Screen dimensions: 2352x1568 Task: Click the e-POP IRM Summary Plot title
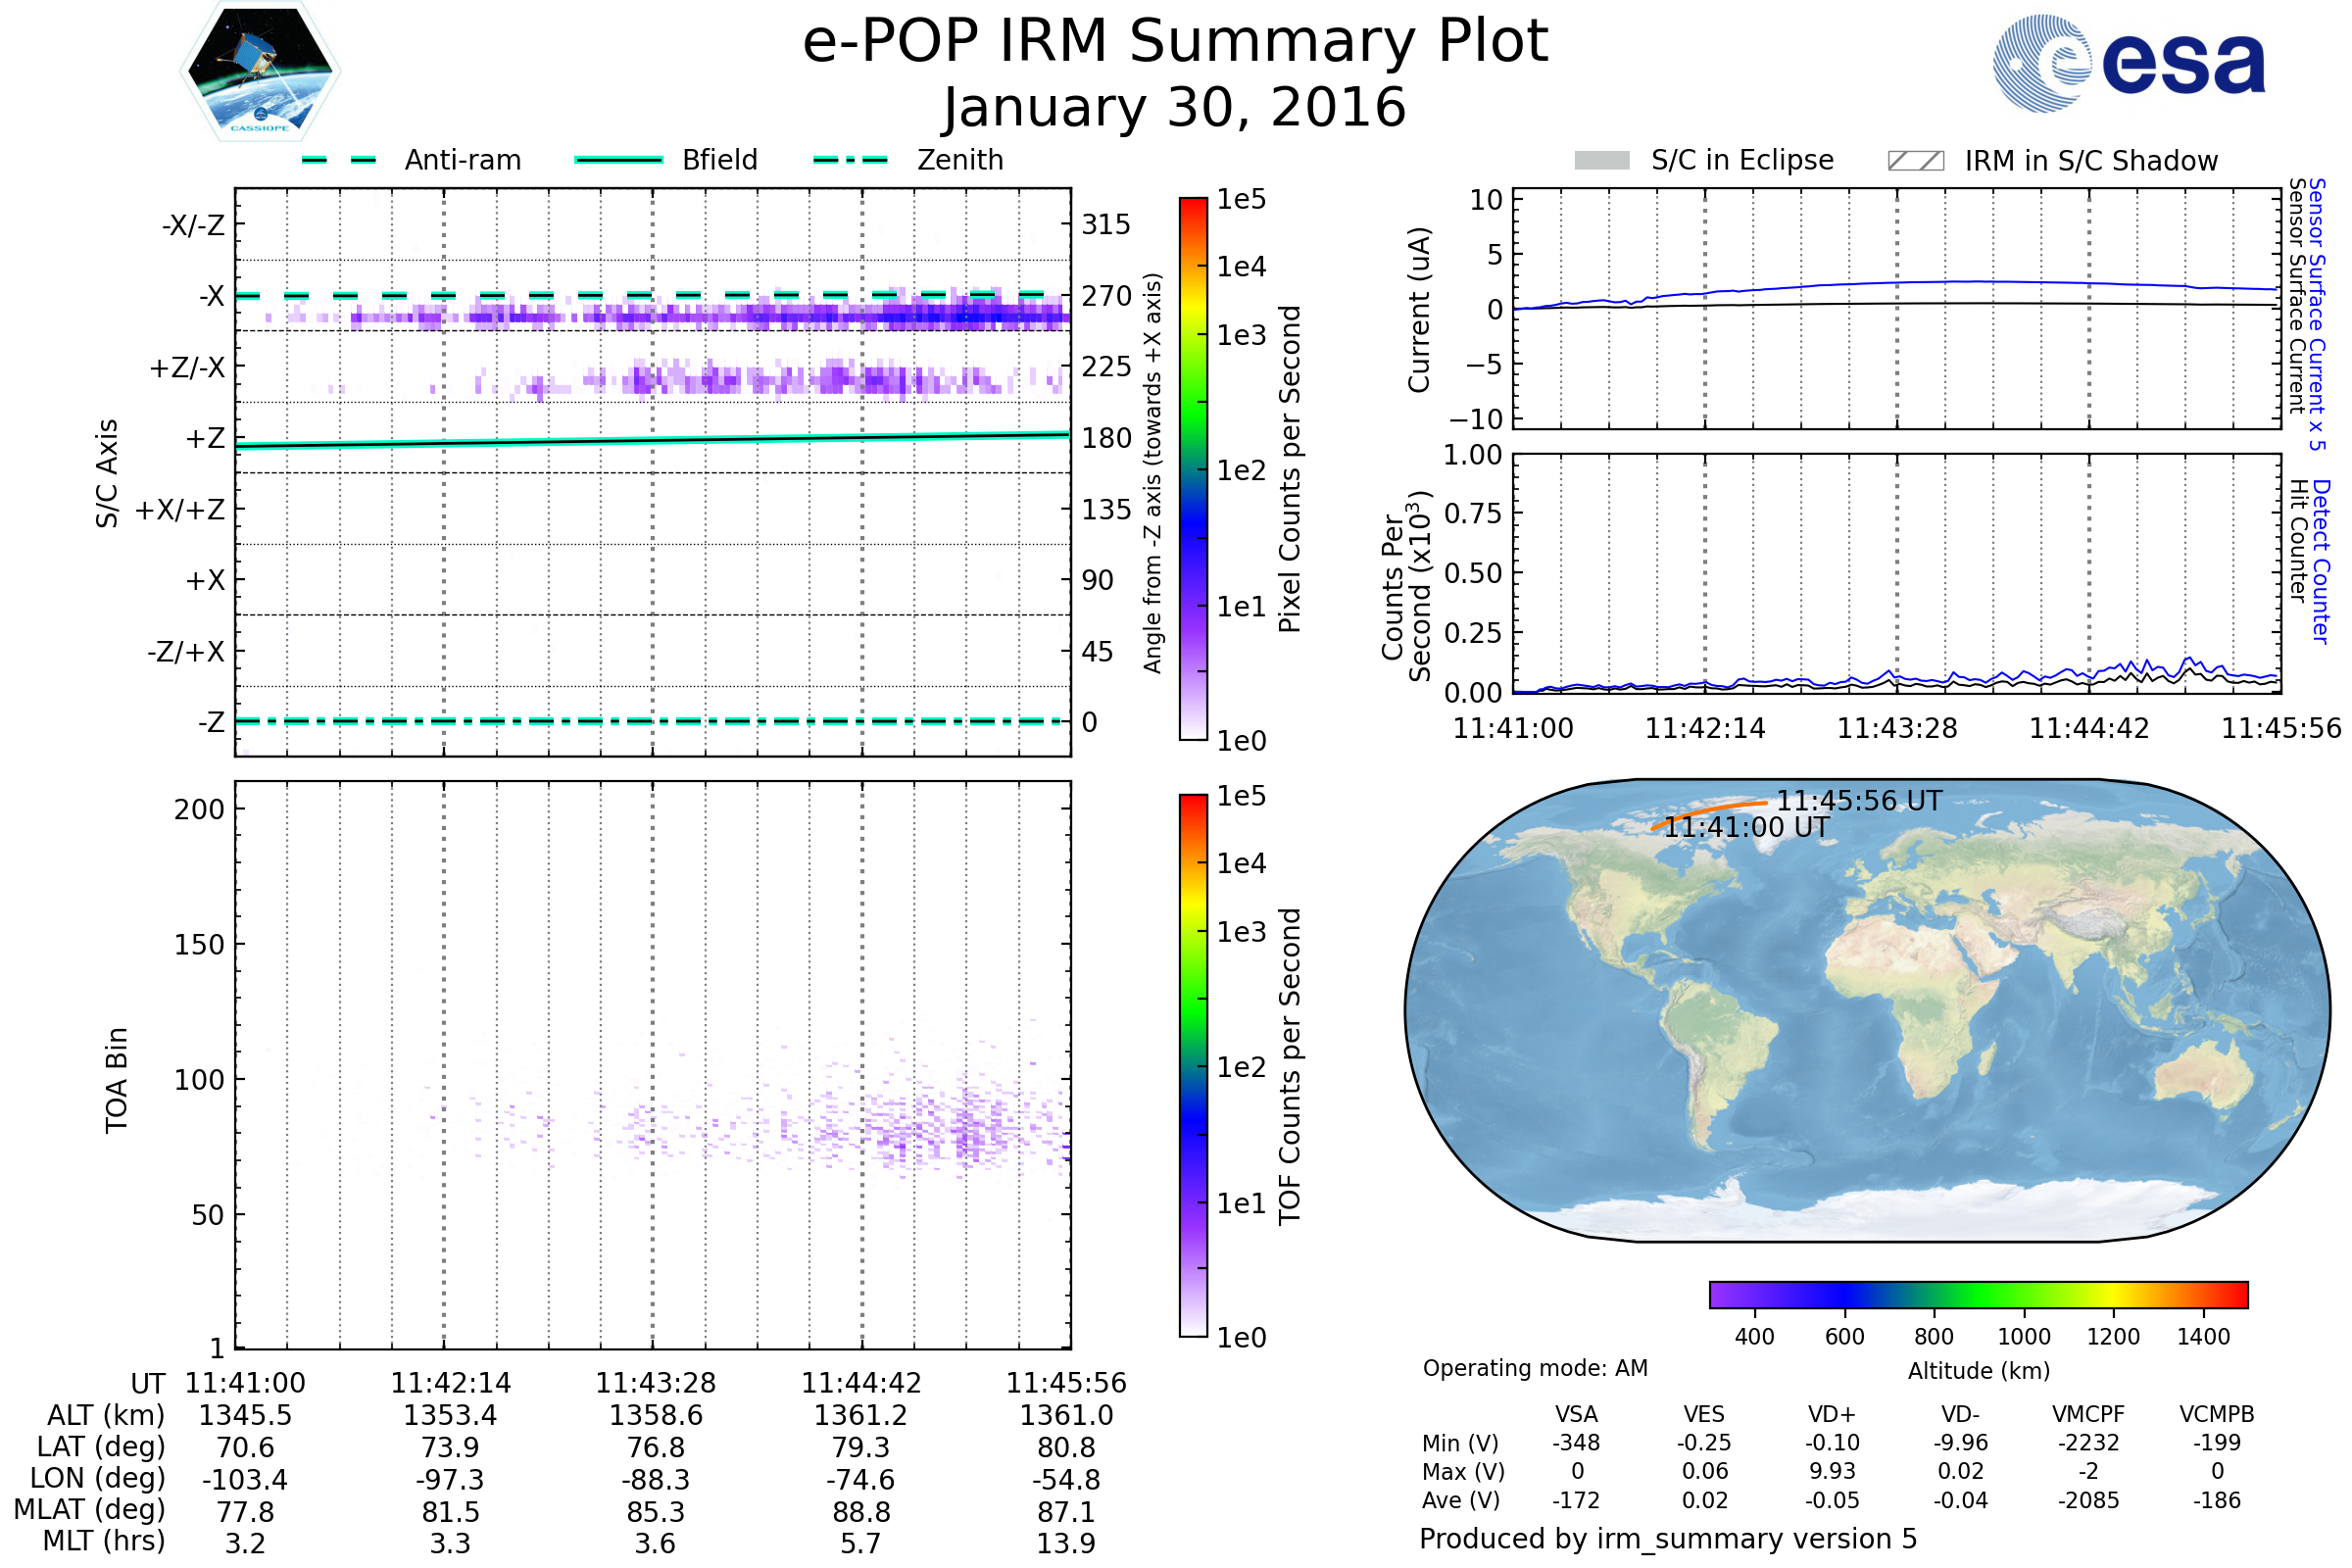coord(1175,42)
